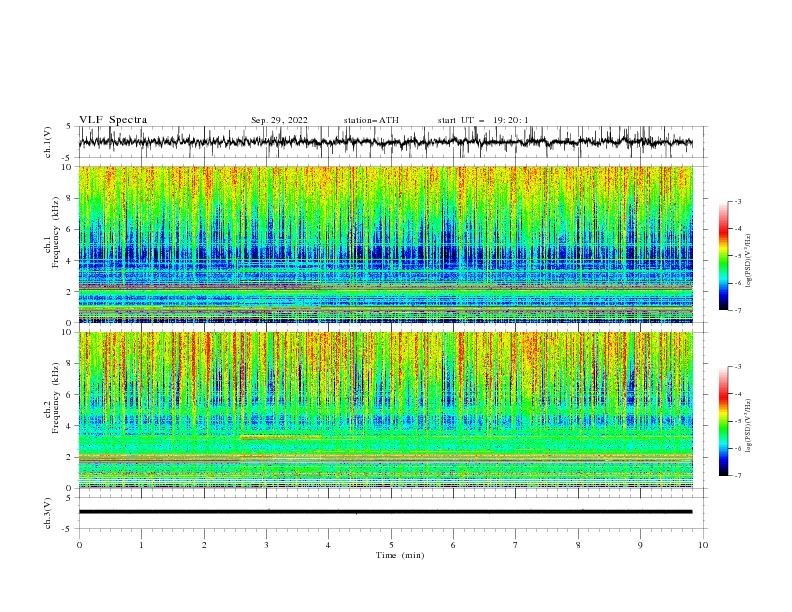Image resolution: width=792 pixels, height=612 pixels.
Task: Click the "start UT = 19:20:1" text
Action: coord(483,120)
